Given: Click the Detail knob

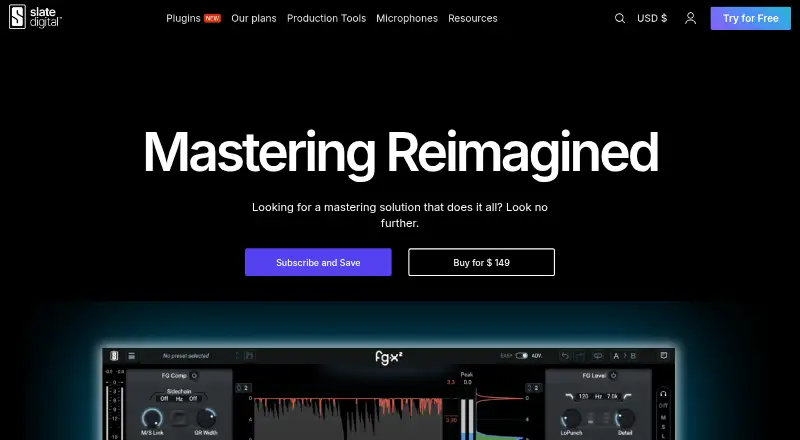Looking at the screenshot, I should coord(626,419).
